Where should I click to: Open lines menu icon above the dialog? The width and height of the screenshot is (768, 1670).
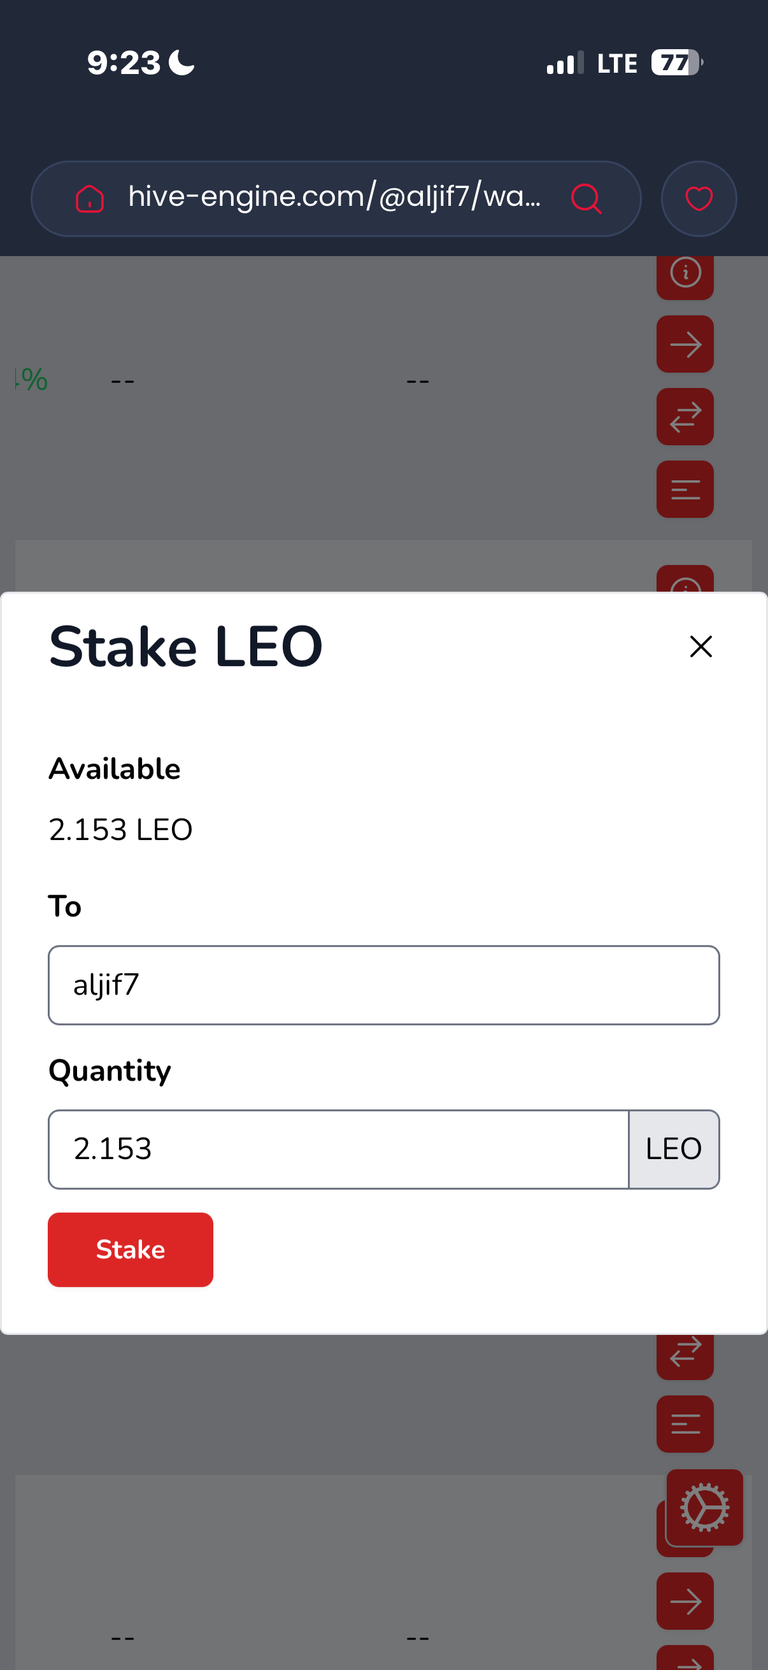tap(685, 489)
